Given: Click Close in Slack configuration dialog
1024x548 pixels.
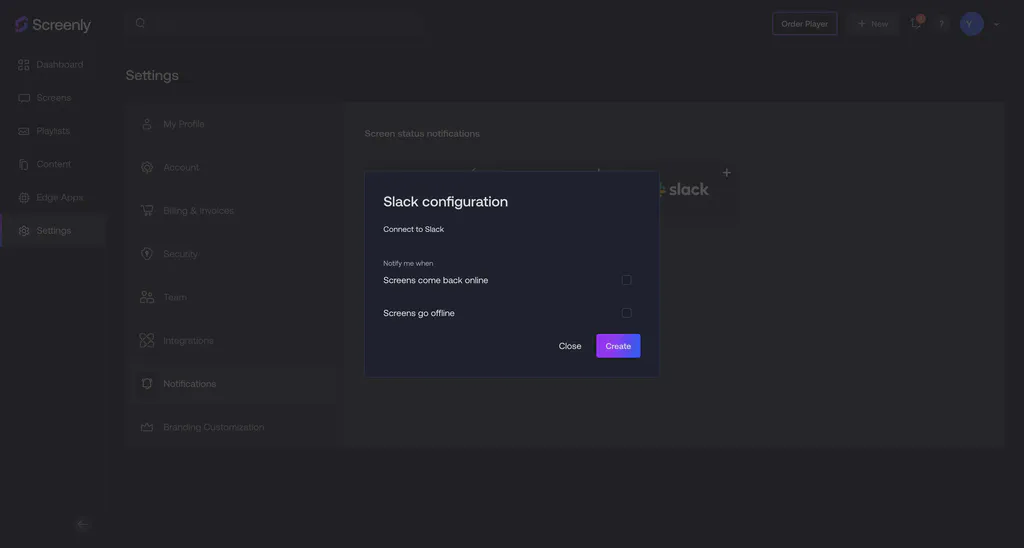Looking at the screenshot, I should tap(569, 346).
